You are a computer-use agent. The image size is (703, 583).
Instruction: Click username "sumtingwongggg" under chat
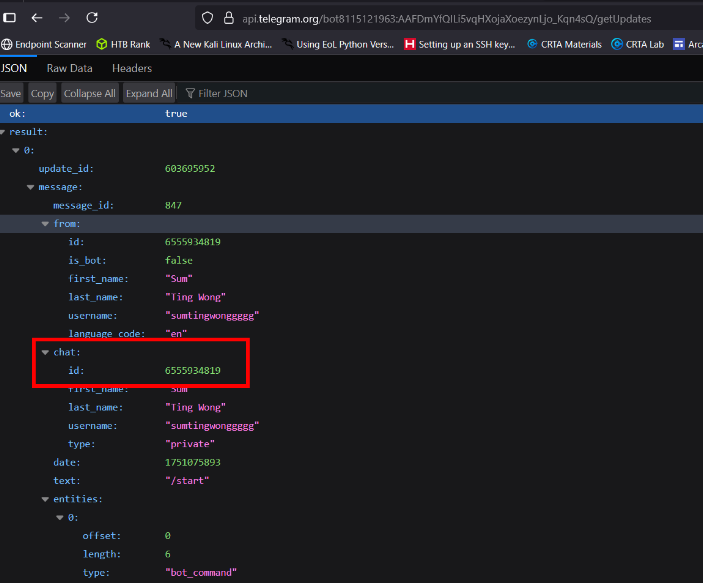tap(212, 426)
